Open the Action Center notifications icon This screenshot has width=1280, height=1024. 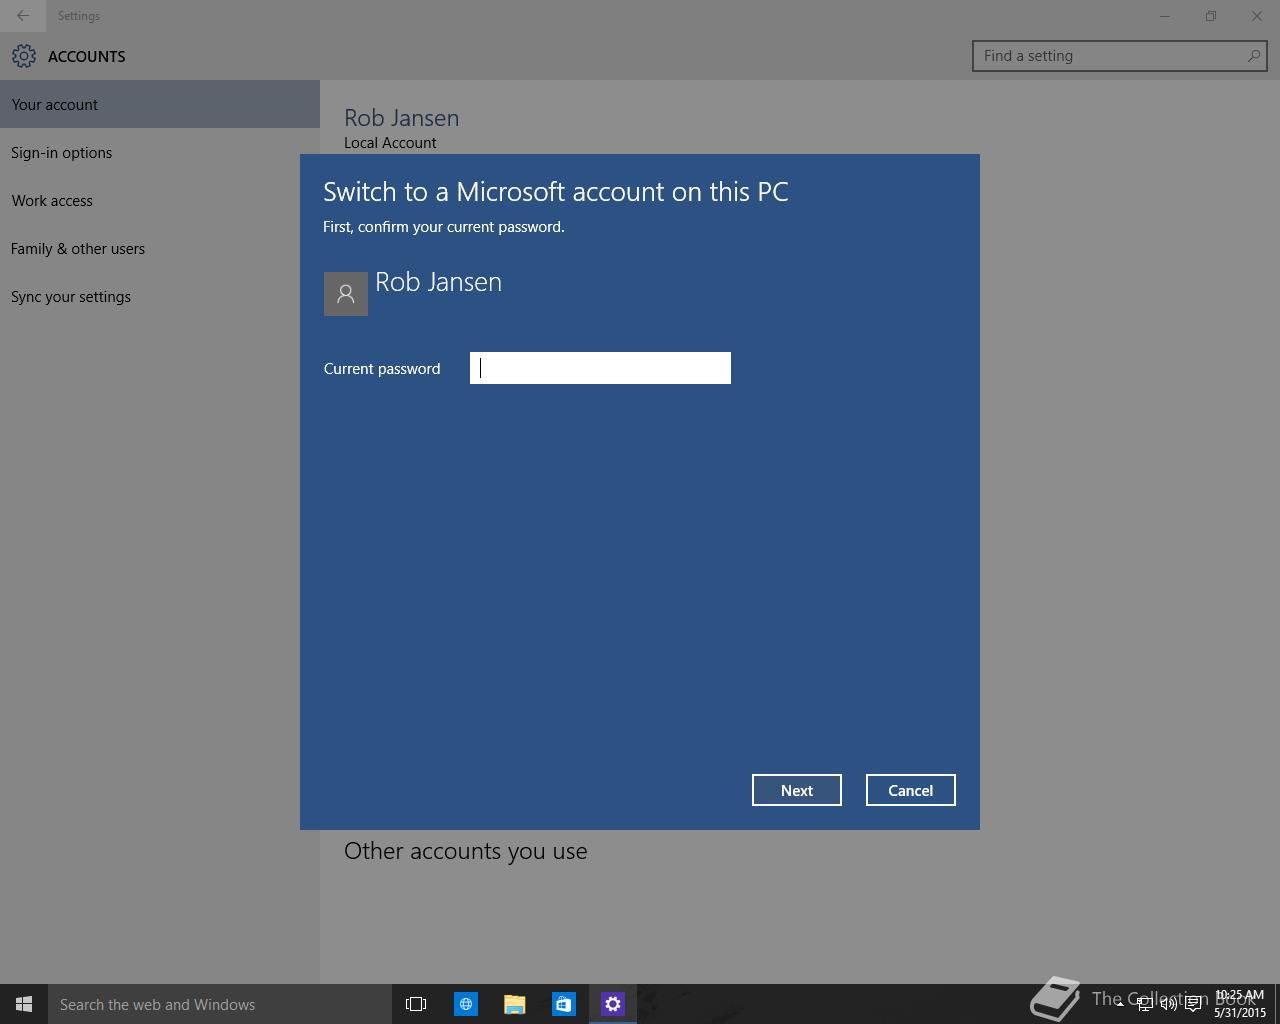pyautogui.click(x=1193, y=1004)
